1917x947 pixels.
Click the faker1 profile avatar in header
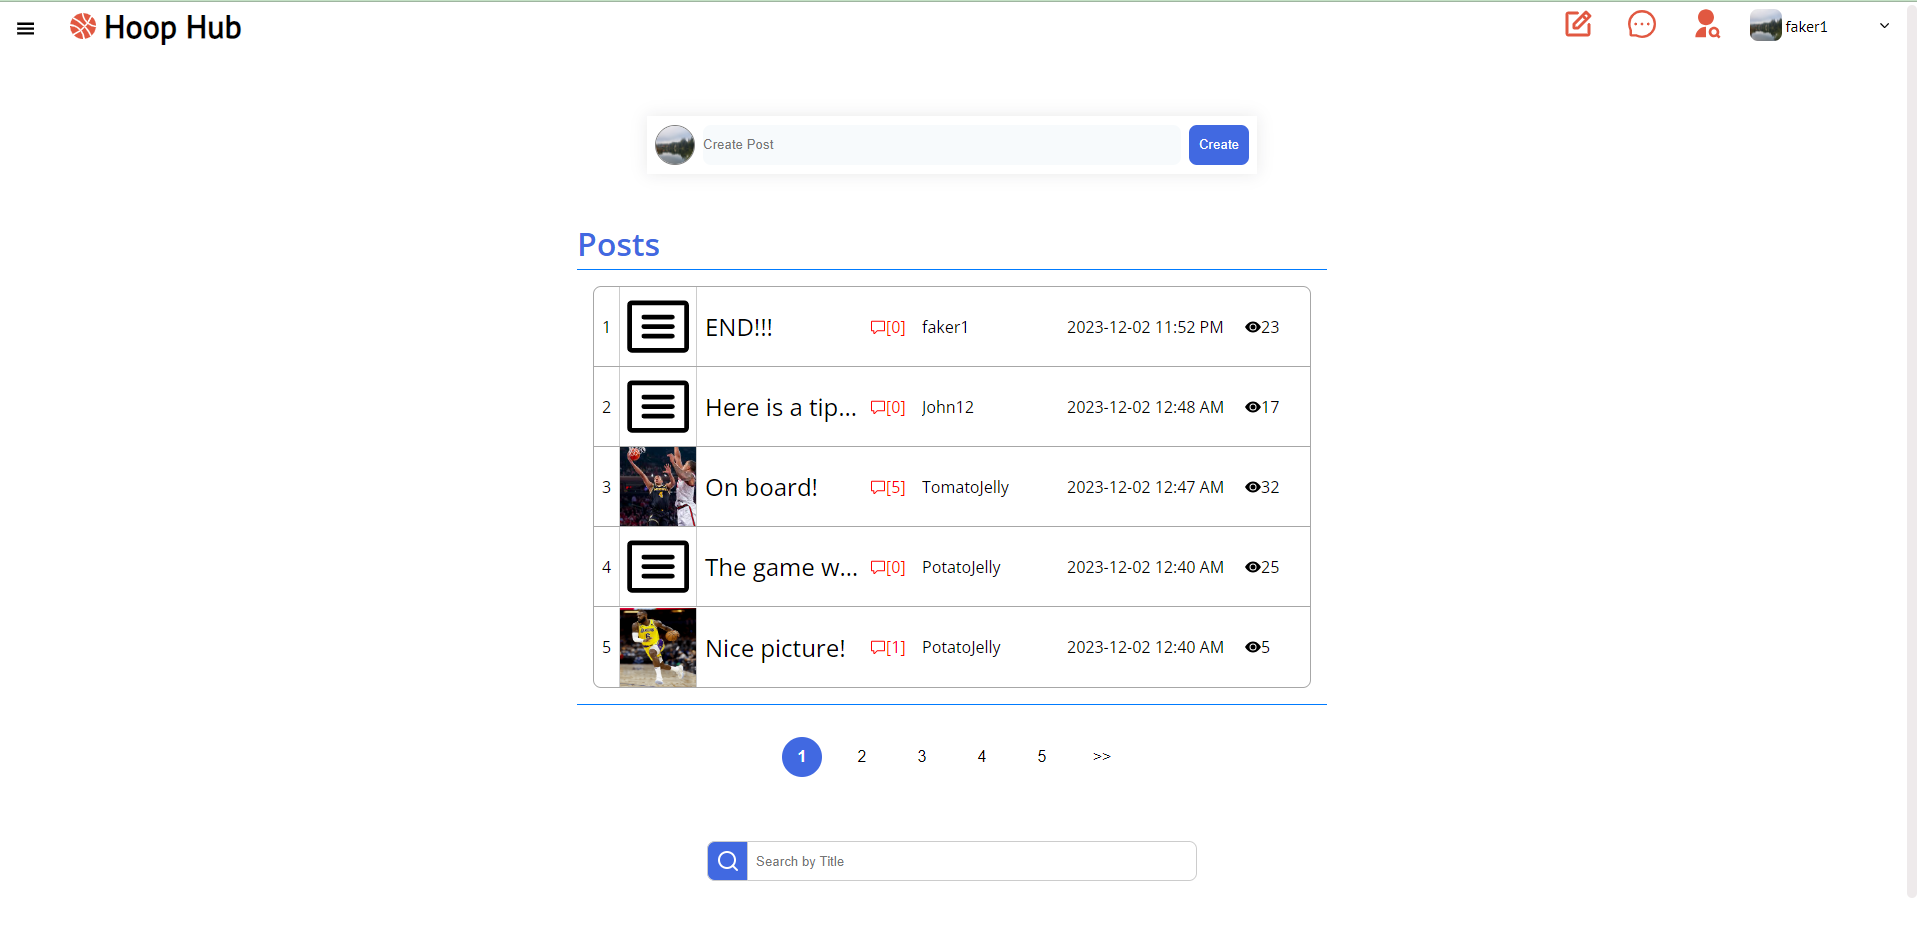[1765, 27]
